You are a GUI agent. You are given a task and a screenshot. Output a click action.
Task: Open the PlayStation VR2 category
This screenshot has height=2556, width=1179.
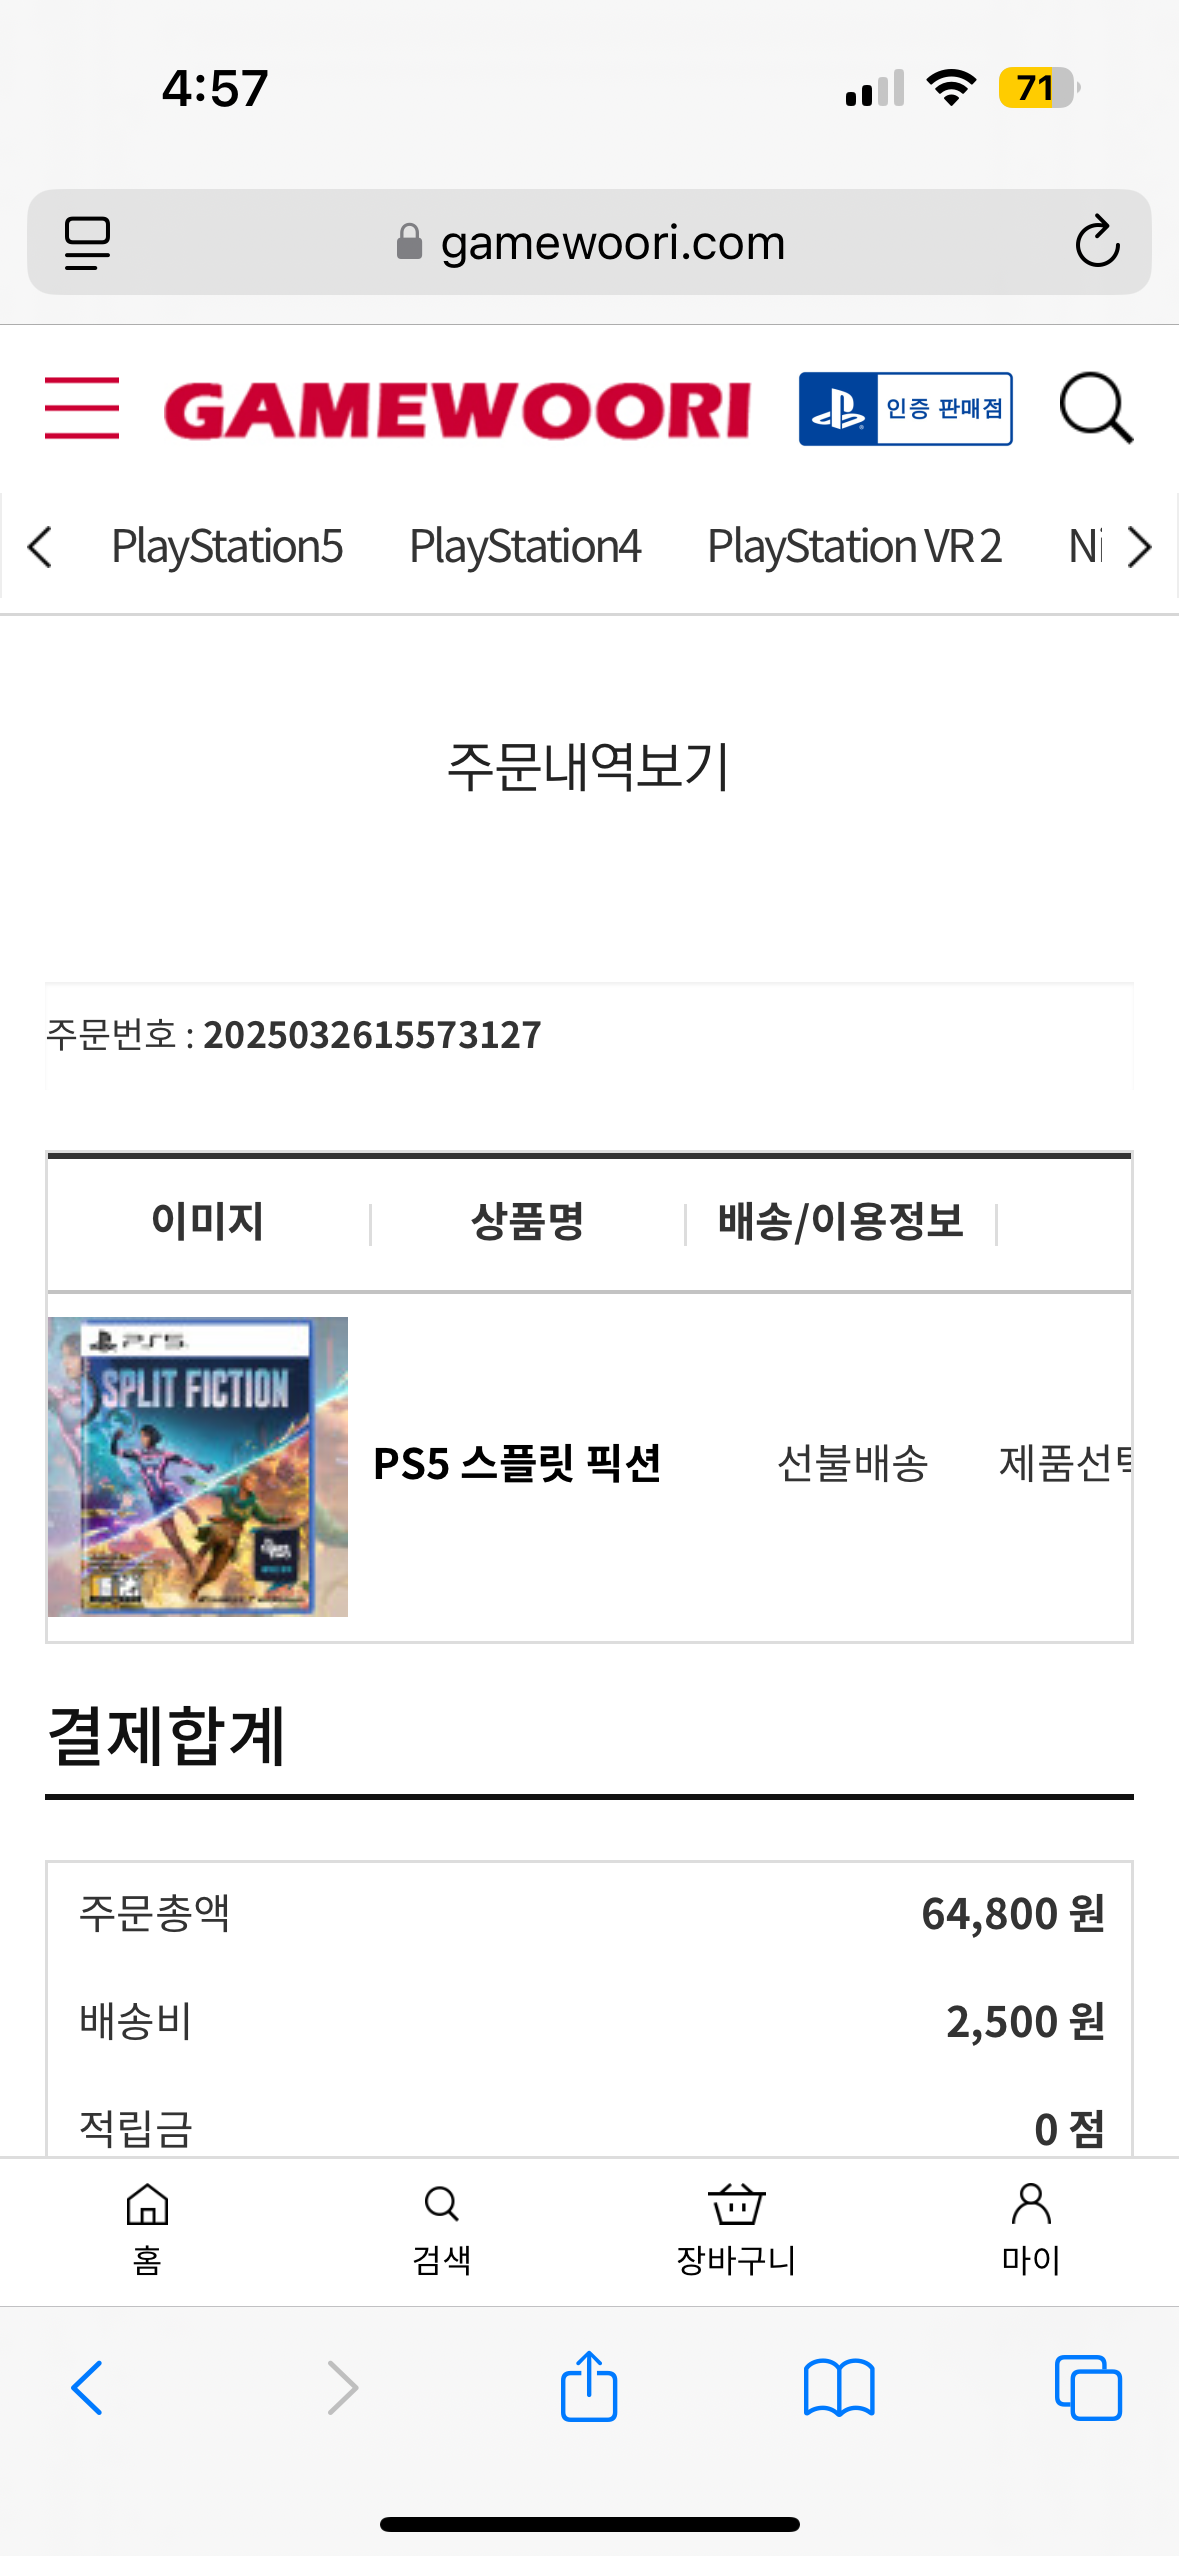click(855, 547)
